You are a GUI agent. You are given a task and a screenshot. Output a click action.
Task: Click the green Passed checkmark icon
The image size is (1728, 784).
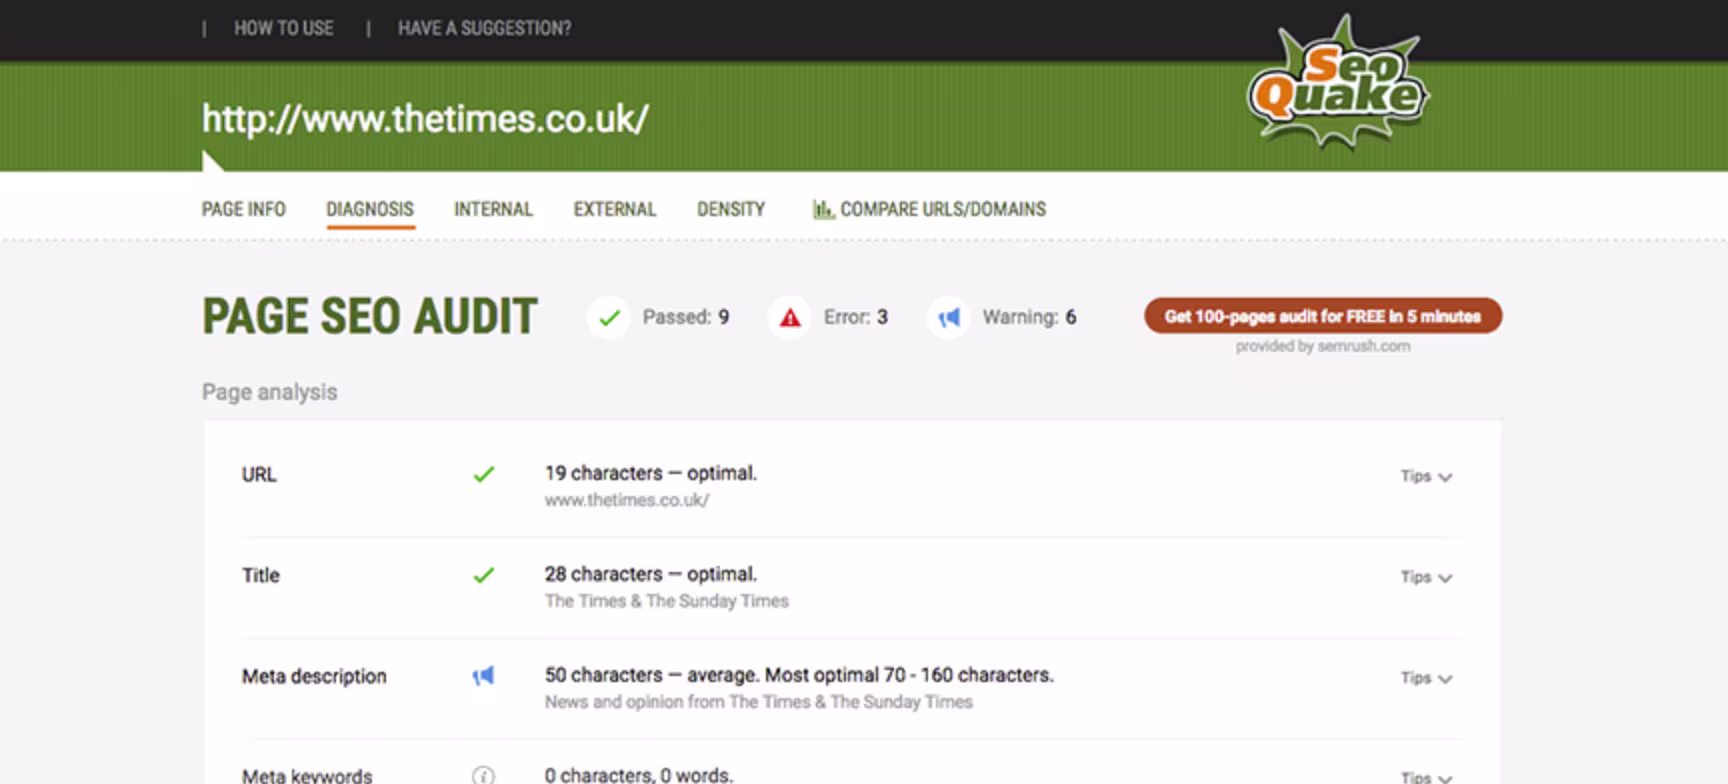pyautogui.click(x=609, y=318)
